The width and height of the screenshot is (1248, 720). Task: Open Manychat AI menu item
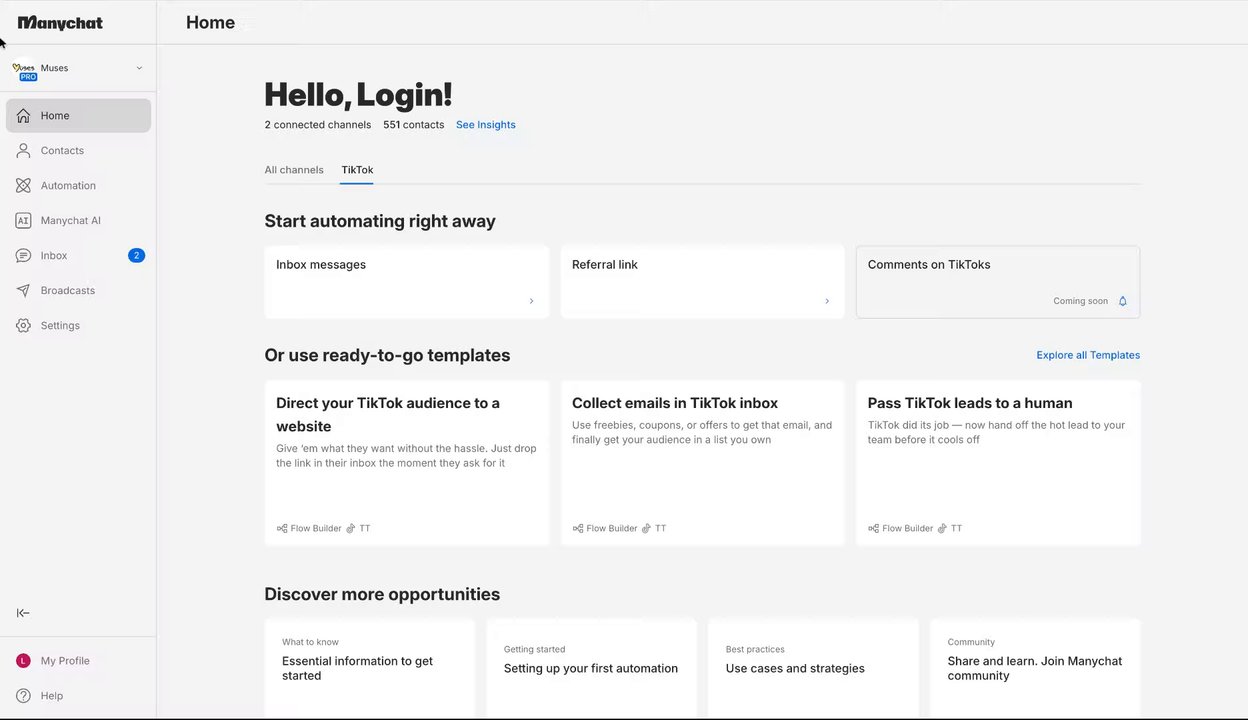tap(78, 221)
